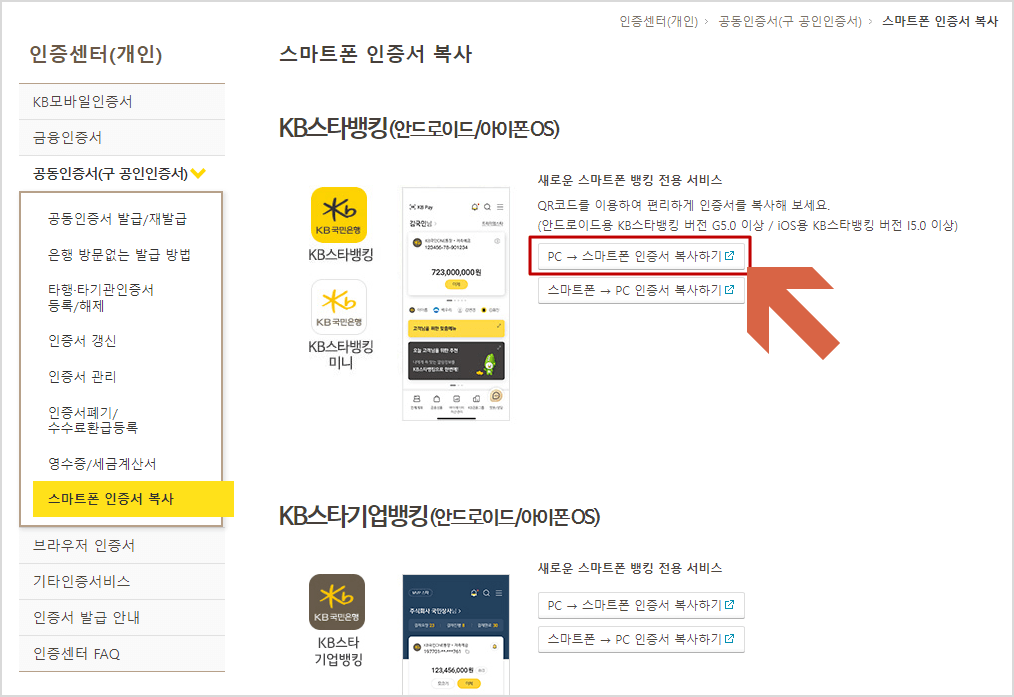This screenshot has width=1014, height=697.
Task: Go to 인증서폐기/수수료환급등록 submenu
Action: (x=92, y=420)
